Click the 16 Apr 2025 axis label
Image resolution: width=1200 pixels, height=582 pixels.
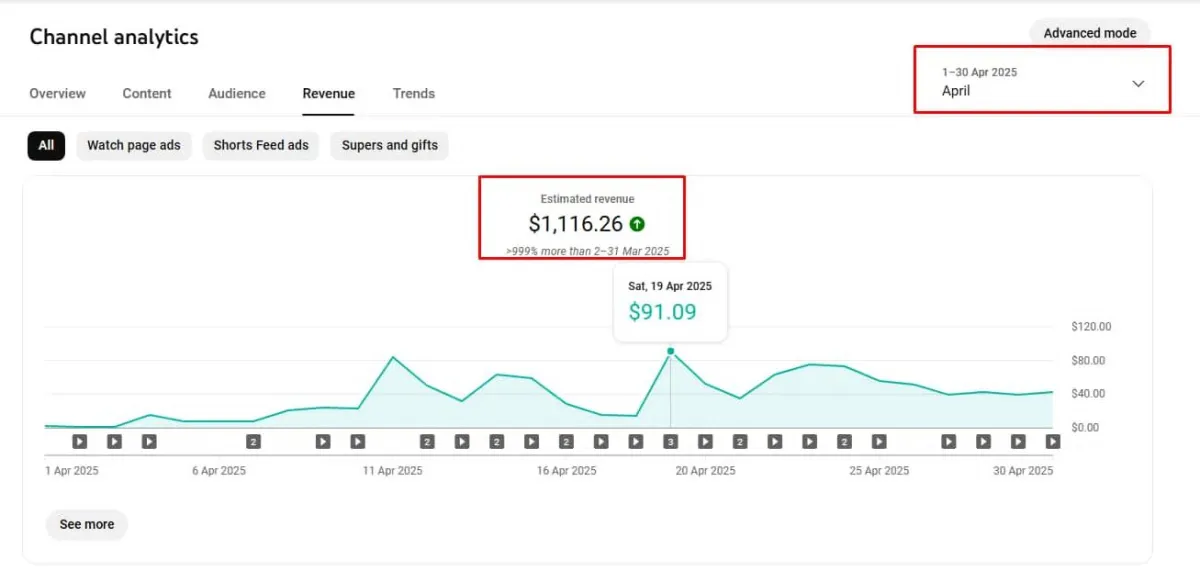pos(567,470)
